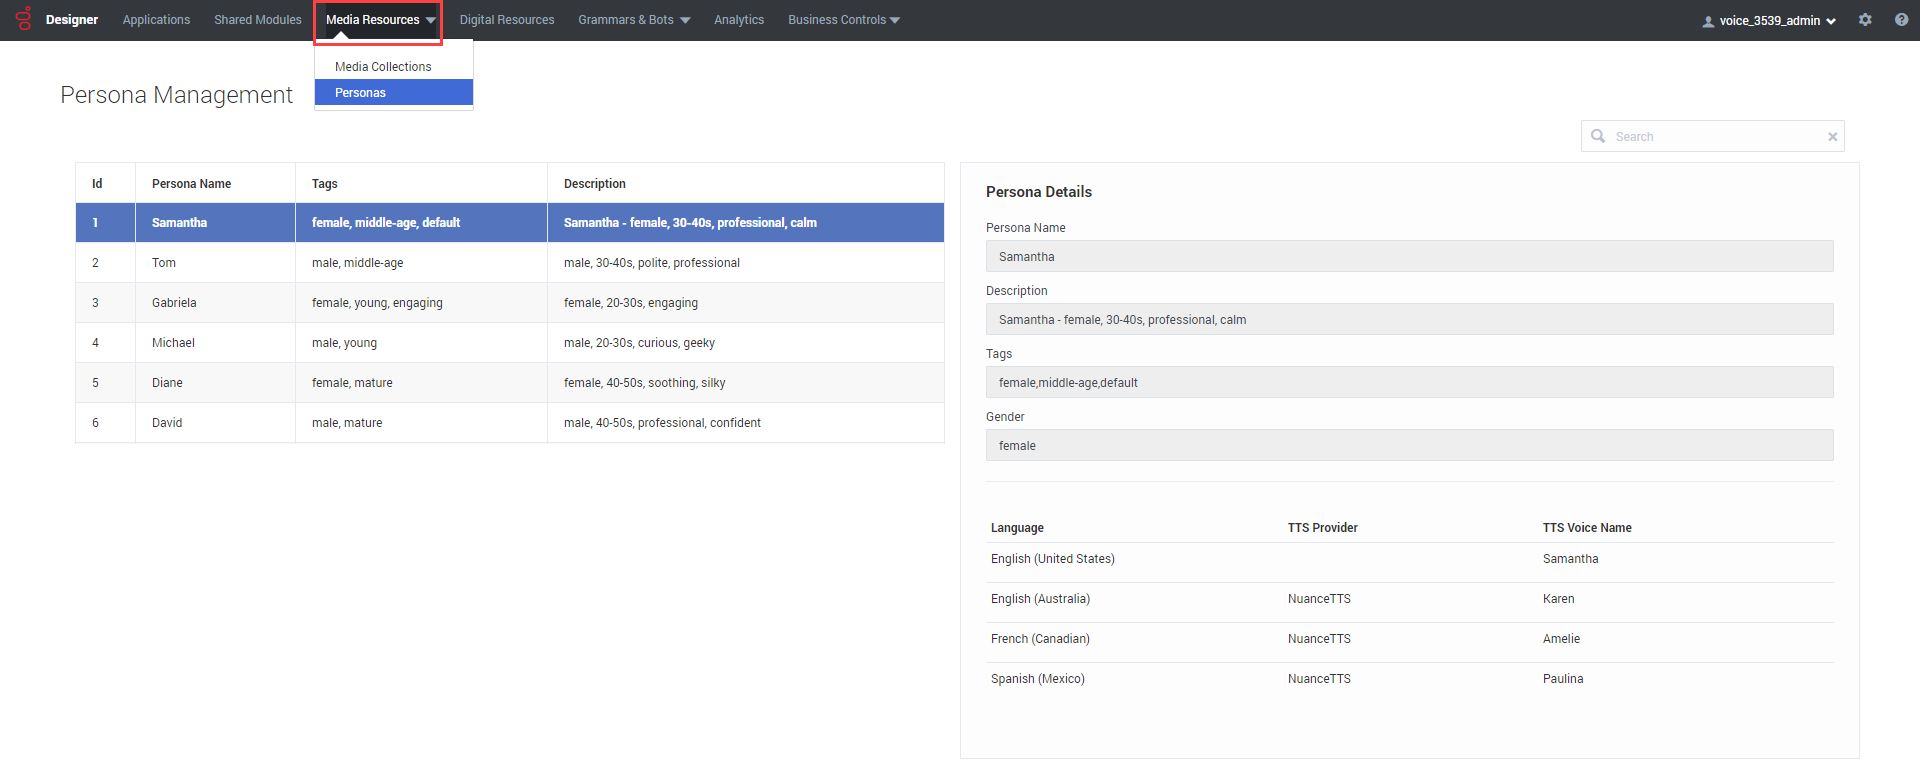Open Shared Modules in navigation

pos(257,20)
